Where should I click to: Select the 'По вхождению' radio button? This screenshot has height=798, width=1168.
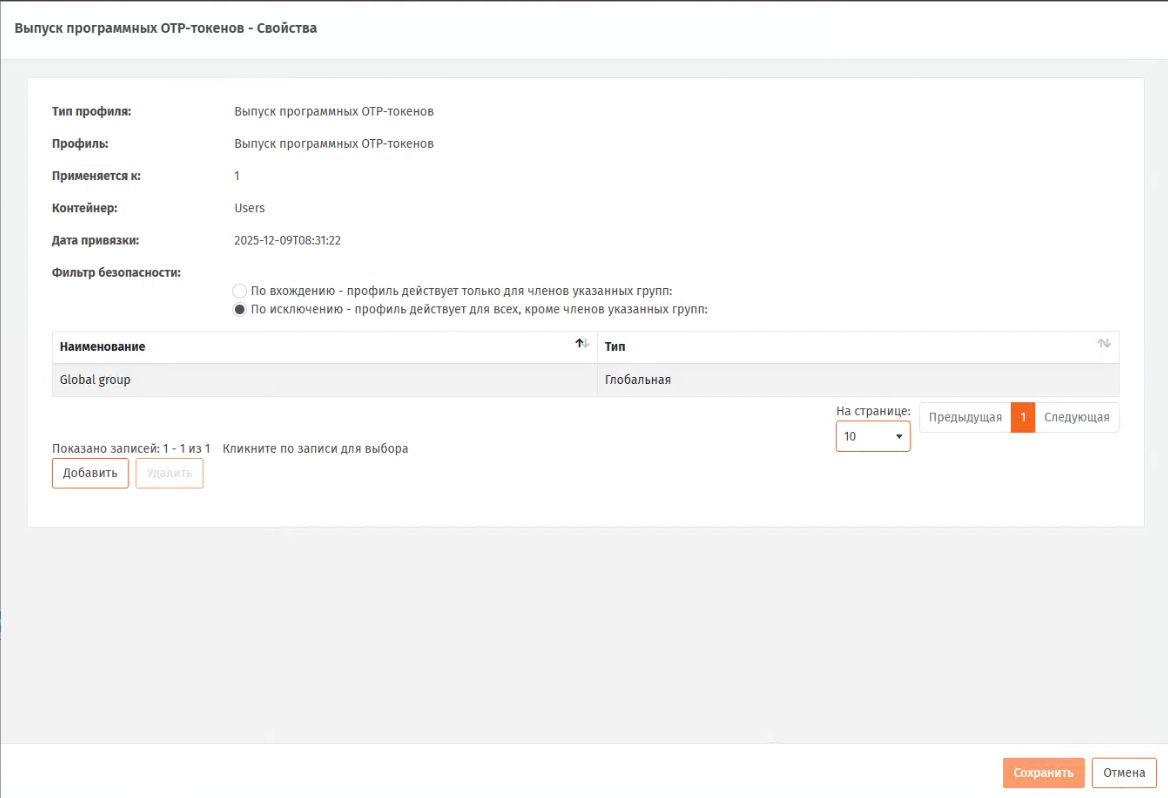239,291
